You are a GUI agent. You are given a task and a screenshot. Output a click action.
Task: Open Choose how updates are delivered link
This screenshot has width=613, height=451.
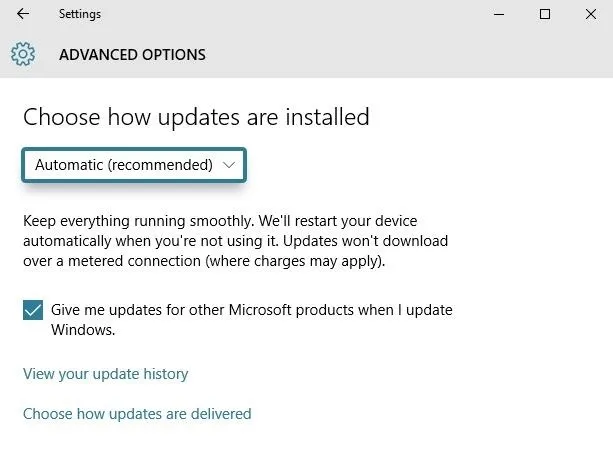click(x=137, y=414)
